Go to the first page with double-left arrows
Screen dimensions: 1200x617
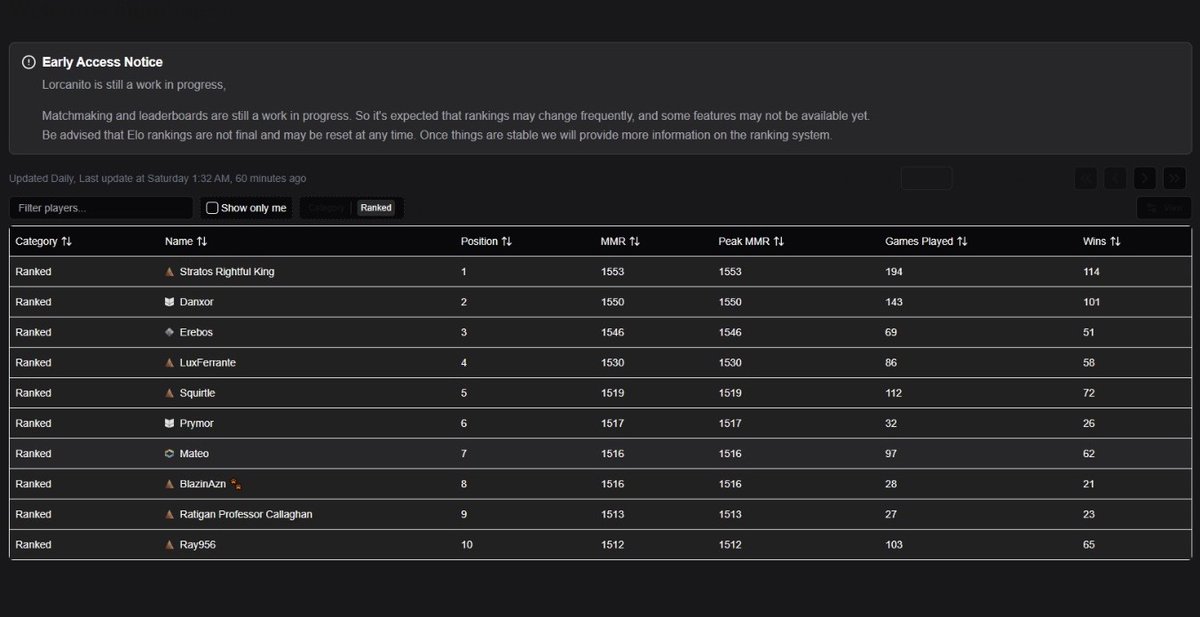(x=1086, y=178)
